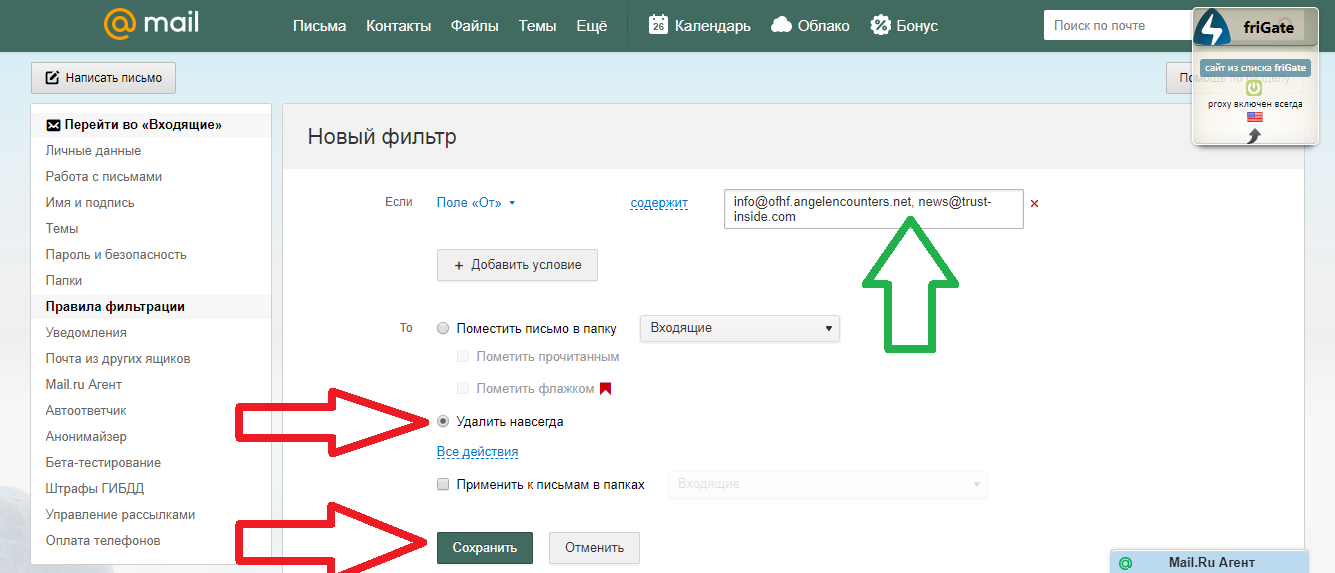Click the US flag in friGate panel
The width and height of the screenshot is (1335, 573).
point(1255,117)
